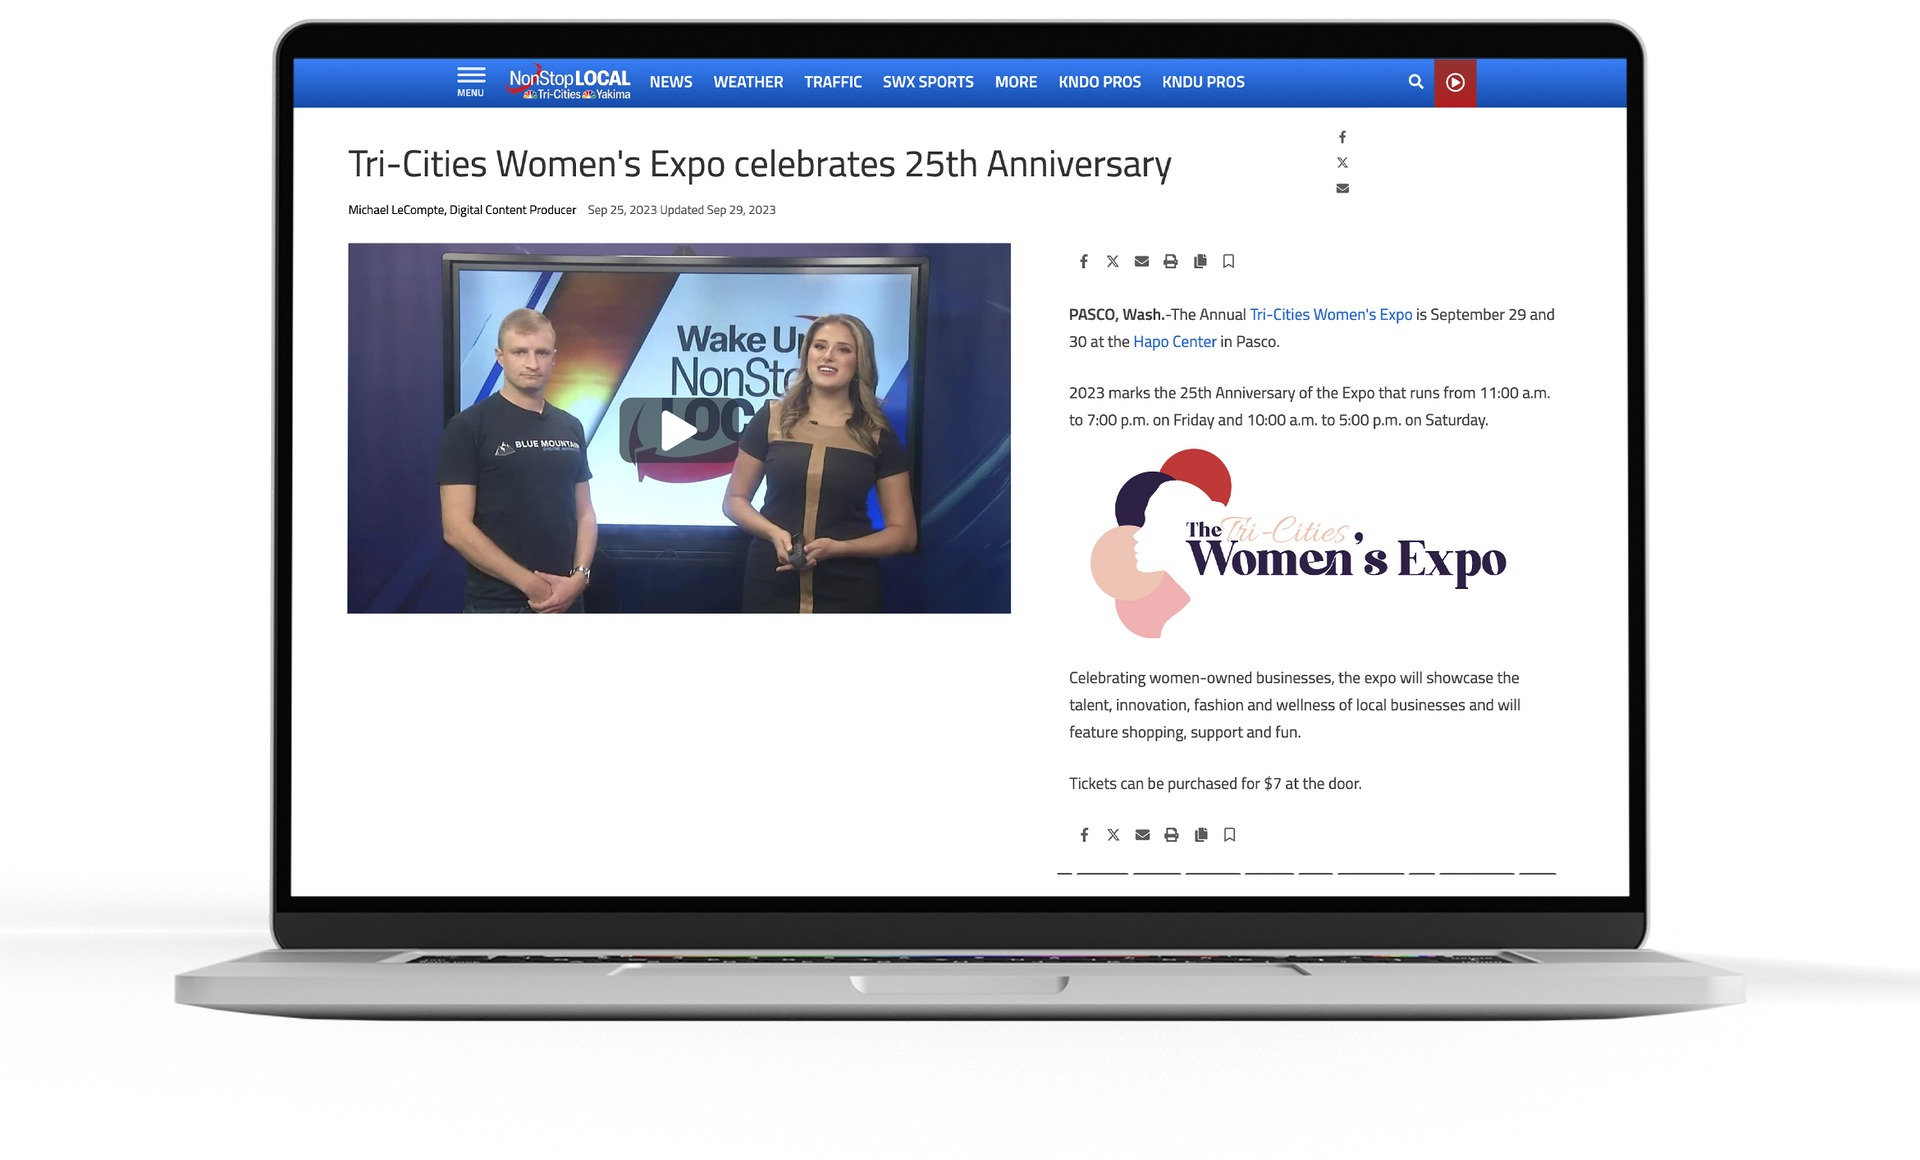Click X icon below ticket paragraph
Screen dimensions: 1920x1160
click(1113, 834)
